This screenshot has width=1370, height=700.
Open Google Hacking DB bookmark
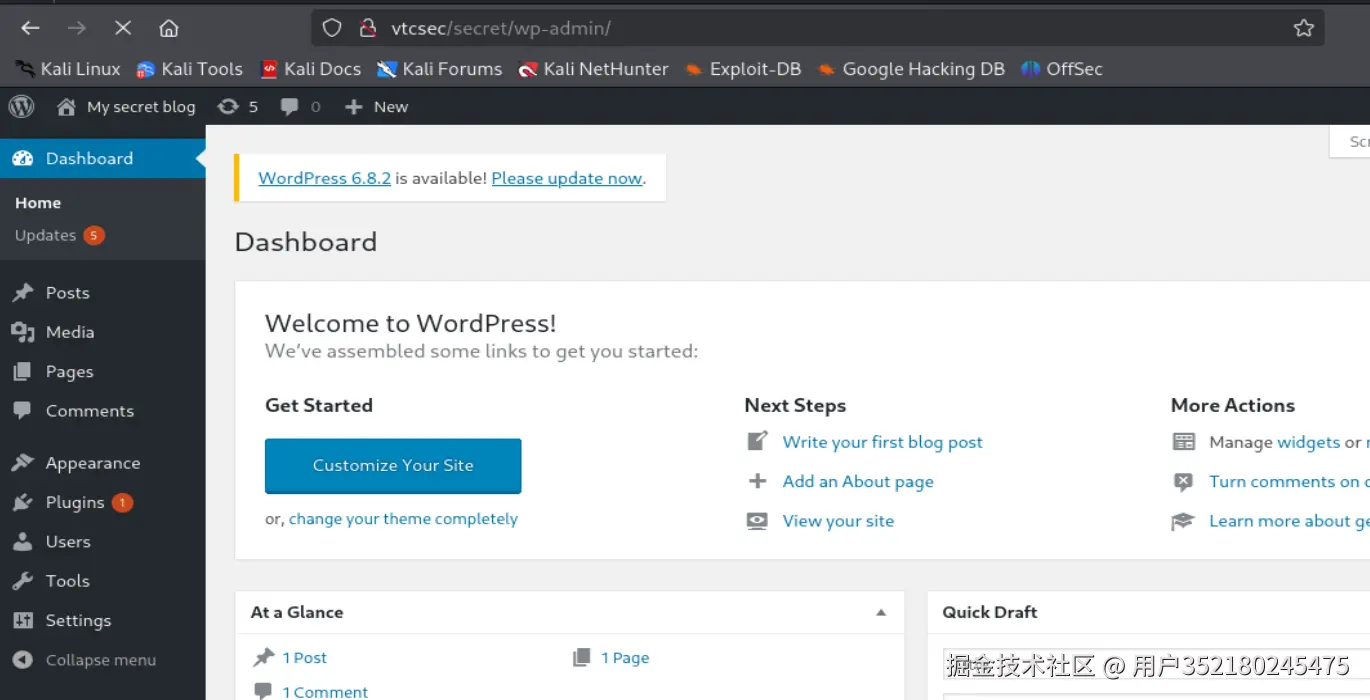pyautogui.click(x=911, y=69)
